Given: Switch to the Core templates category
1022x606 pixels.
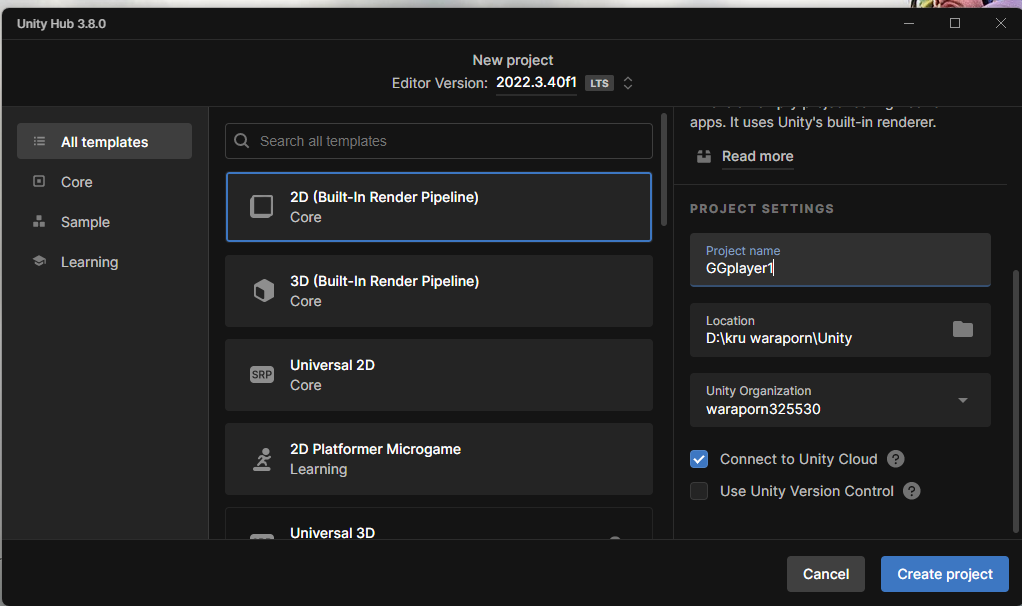Looking at the screenshot, I should click(76, 182).
